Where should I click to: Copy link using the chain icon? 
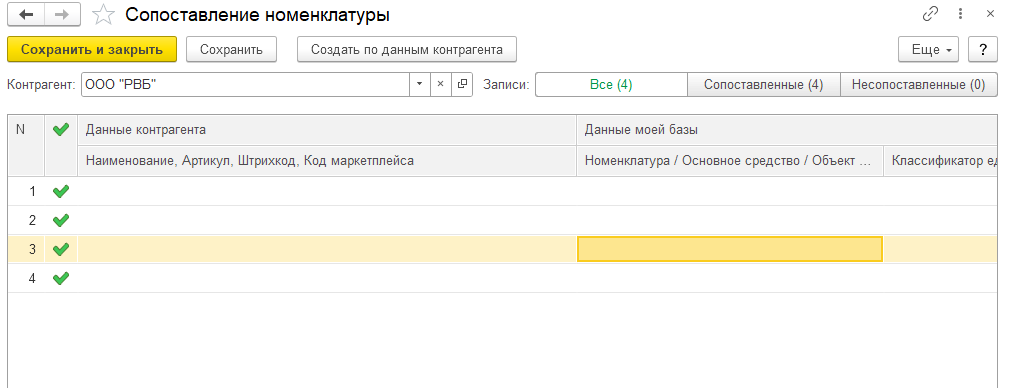point(930,14)
